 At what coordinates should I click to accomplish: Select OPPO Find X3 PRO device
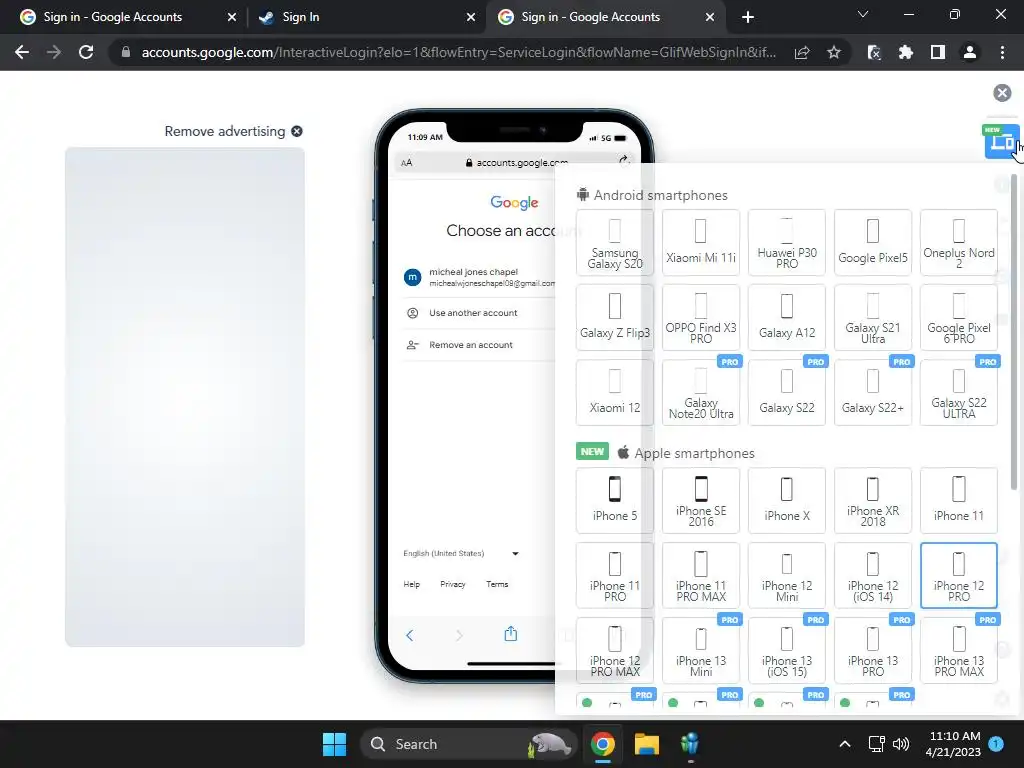(x=701, y=317)
